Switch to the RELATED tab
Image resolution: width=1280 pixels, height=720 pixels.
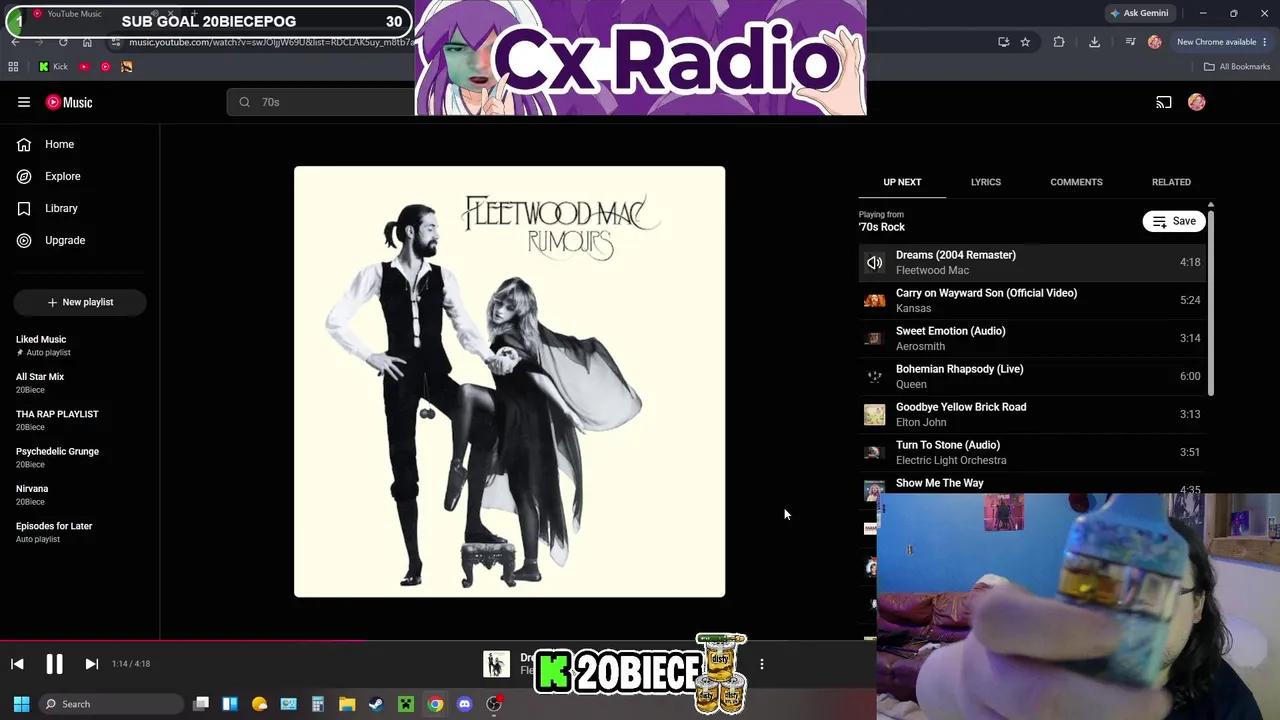click(1171, 182)
